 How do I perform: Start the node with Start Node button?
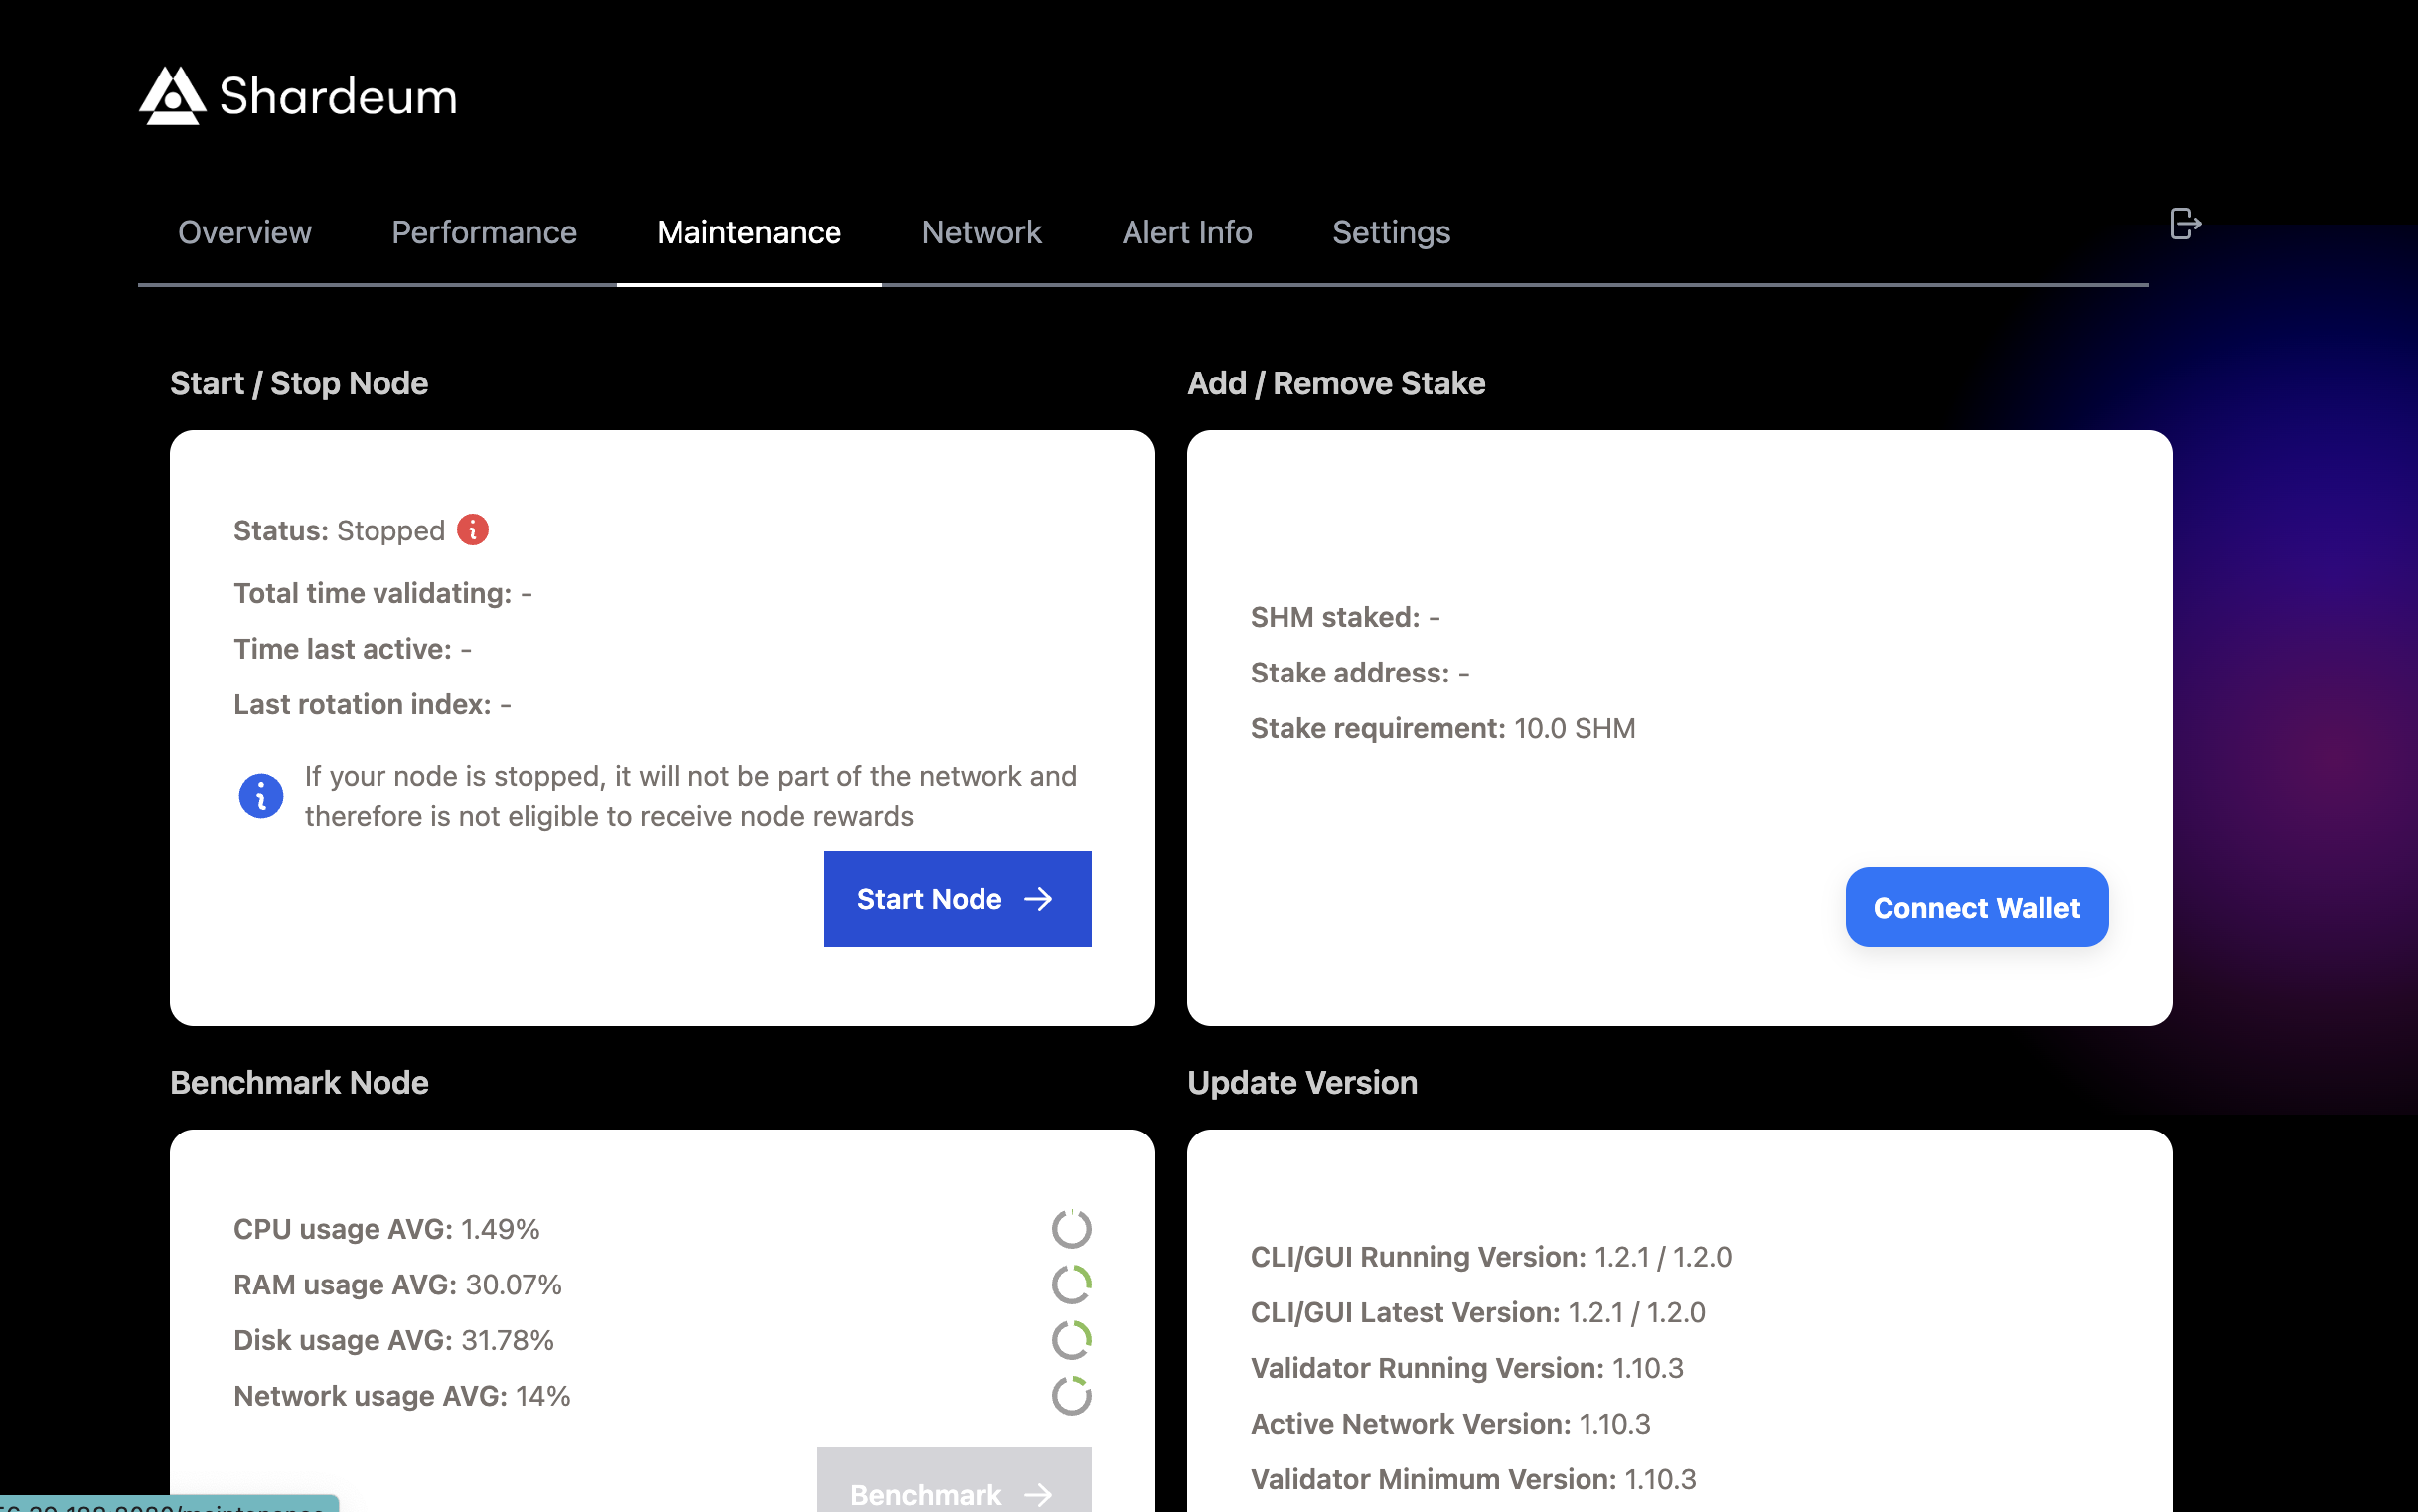coord(957,899)
